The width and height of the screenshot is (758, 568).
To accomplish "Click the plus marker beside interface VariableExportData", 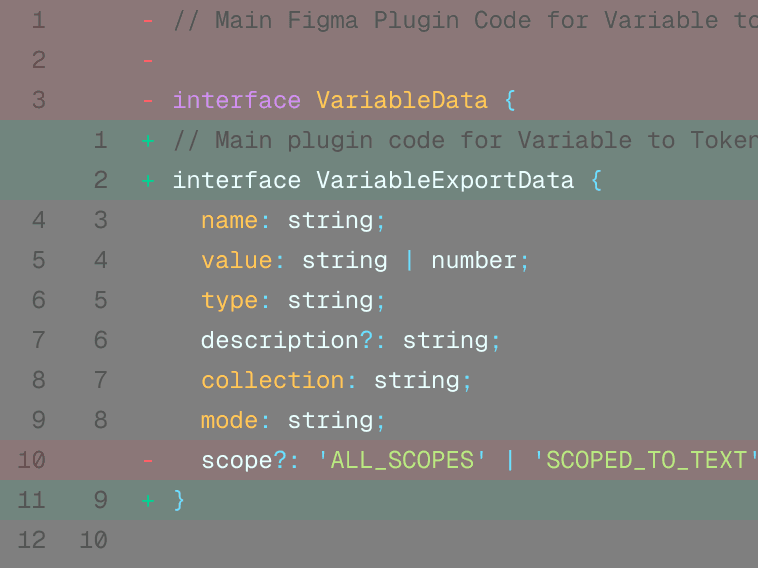I will [x=148, y=180].
